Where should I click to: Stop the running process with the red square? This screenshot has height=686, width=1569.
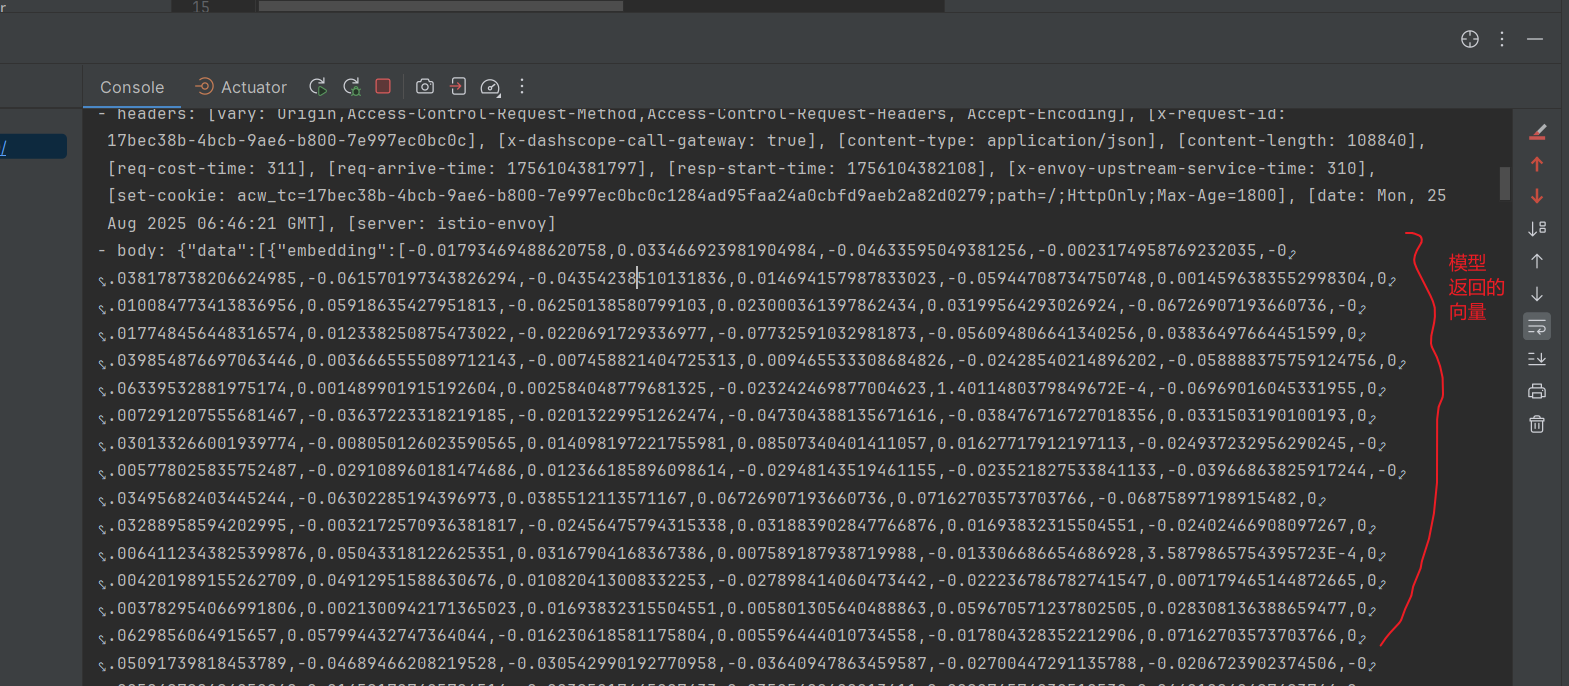coord(383,87)
